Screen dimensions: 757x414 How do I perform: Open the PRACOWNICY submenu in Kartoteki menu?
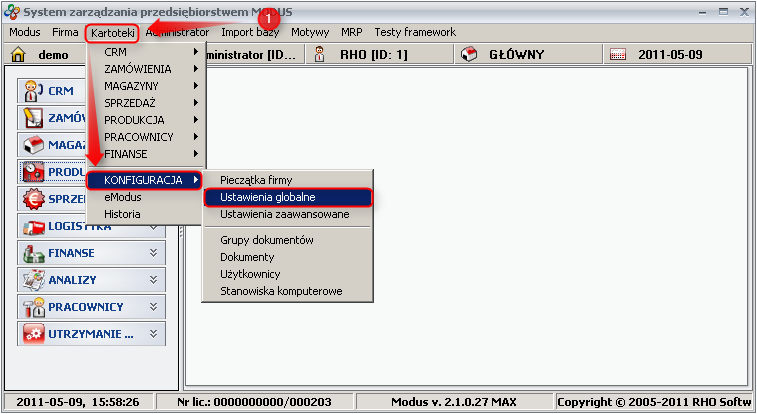click(x=146, y=137)
